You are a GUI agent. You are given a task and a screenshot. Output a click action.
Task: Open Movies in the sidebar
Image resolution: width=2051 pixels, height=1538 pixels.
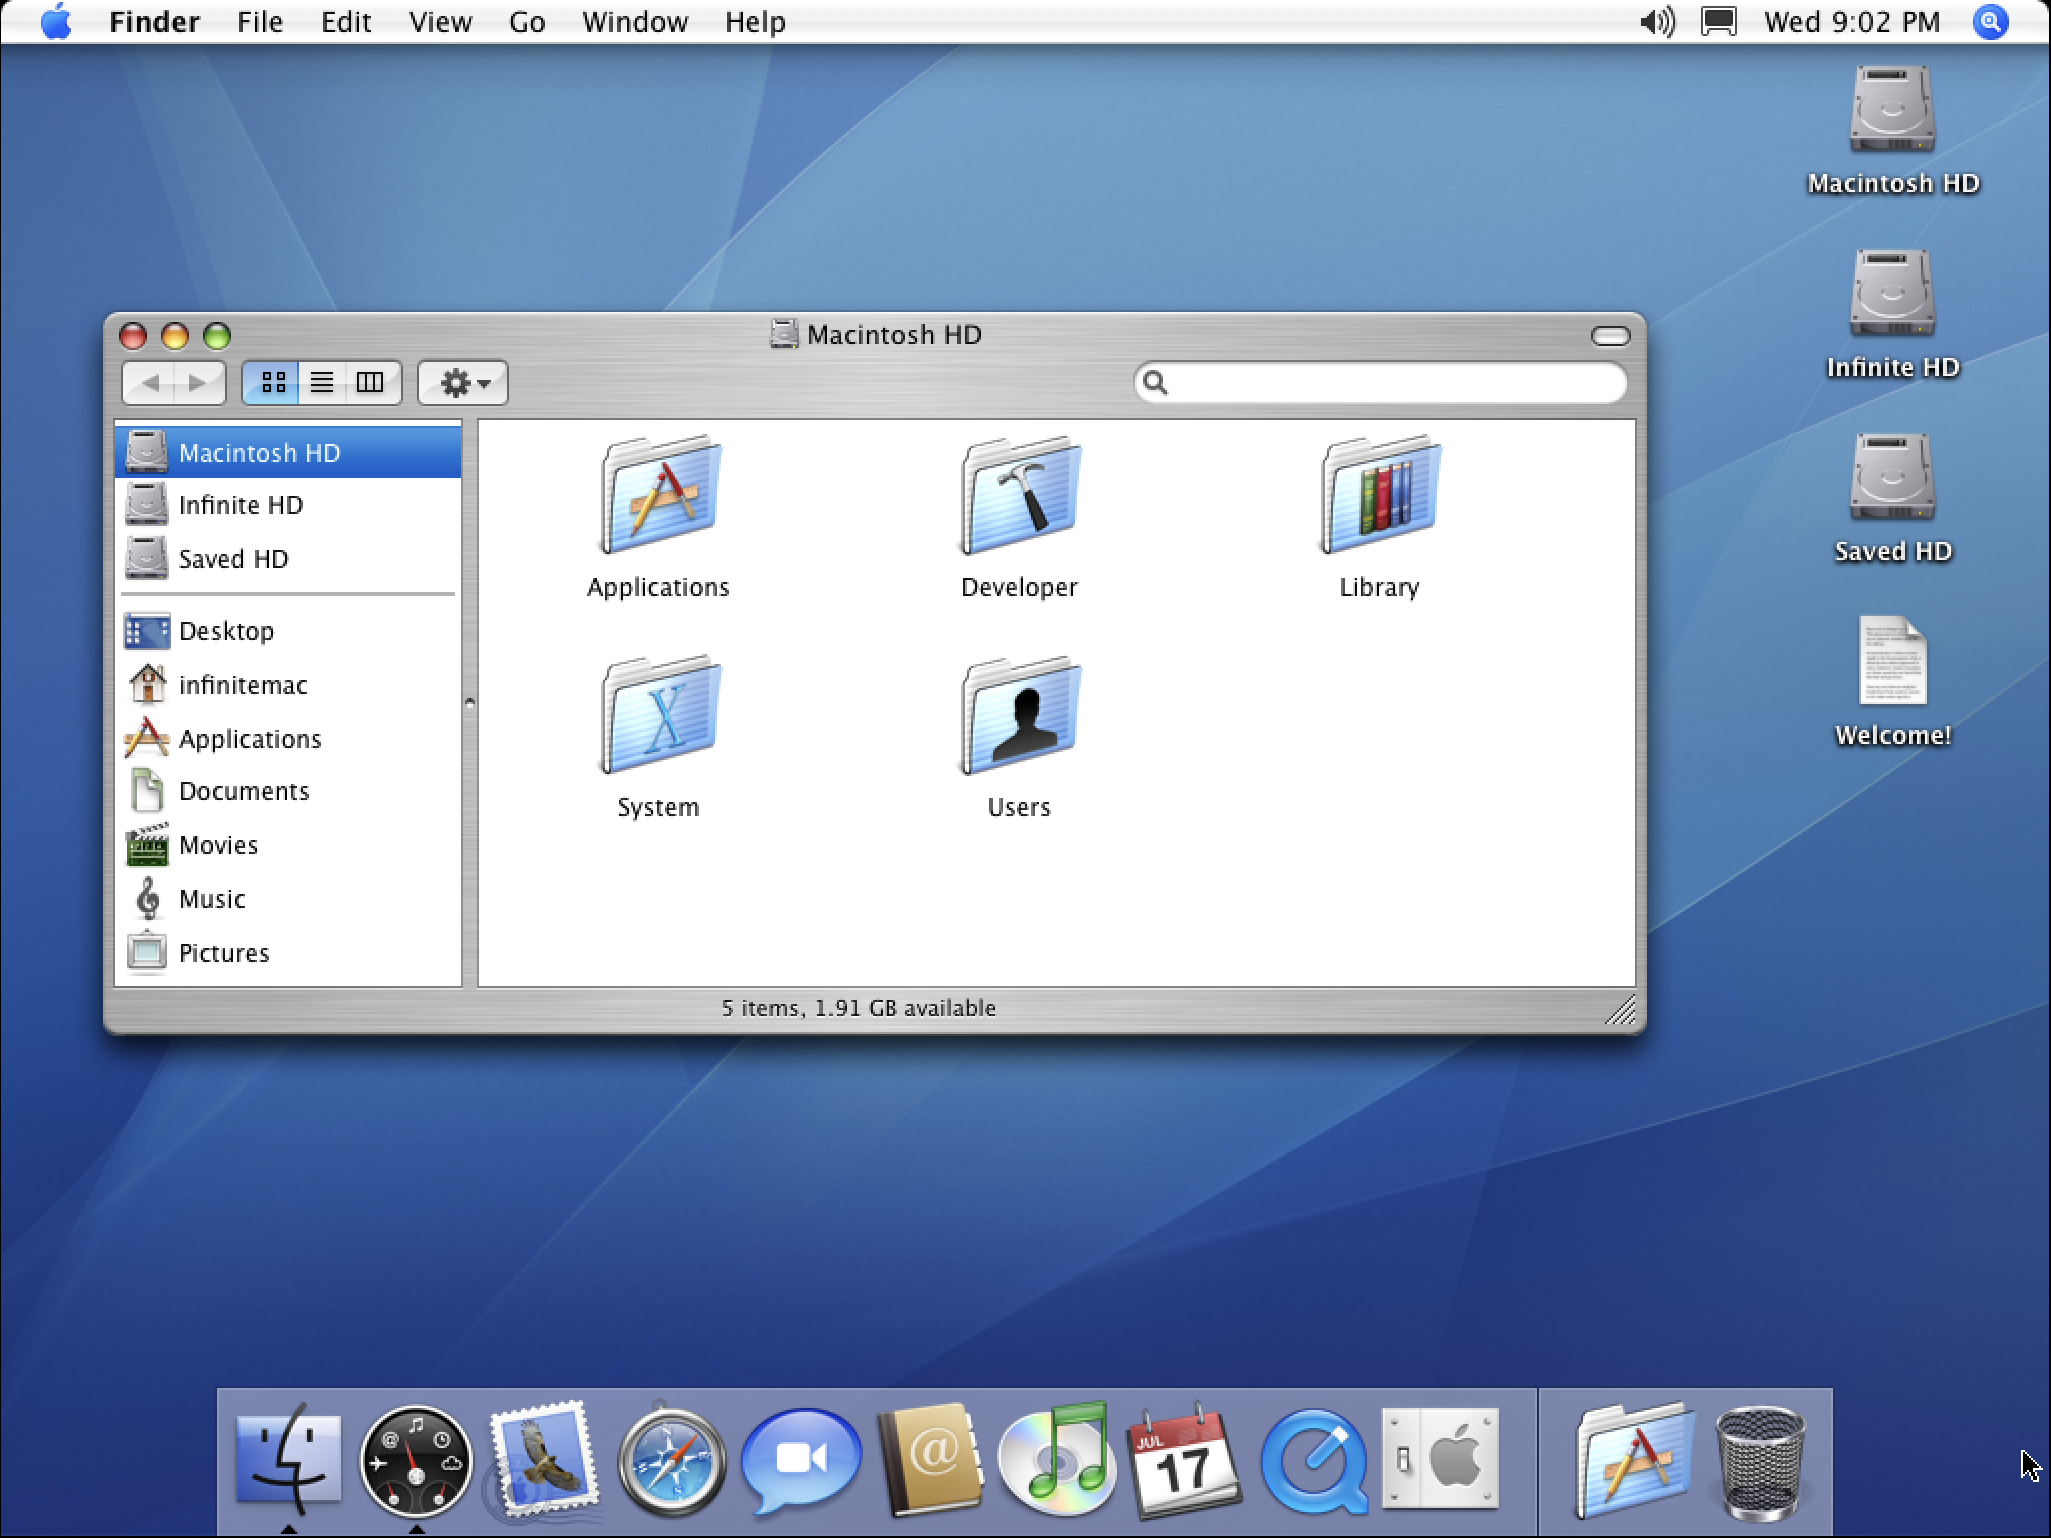288,845
